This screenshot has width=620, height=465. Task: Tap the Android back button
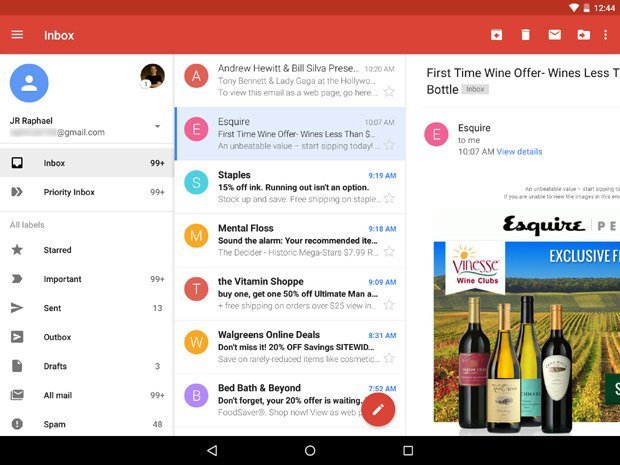tap(212, 450)
